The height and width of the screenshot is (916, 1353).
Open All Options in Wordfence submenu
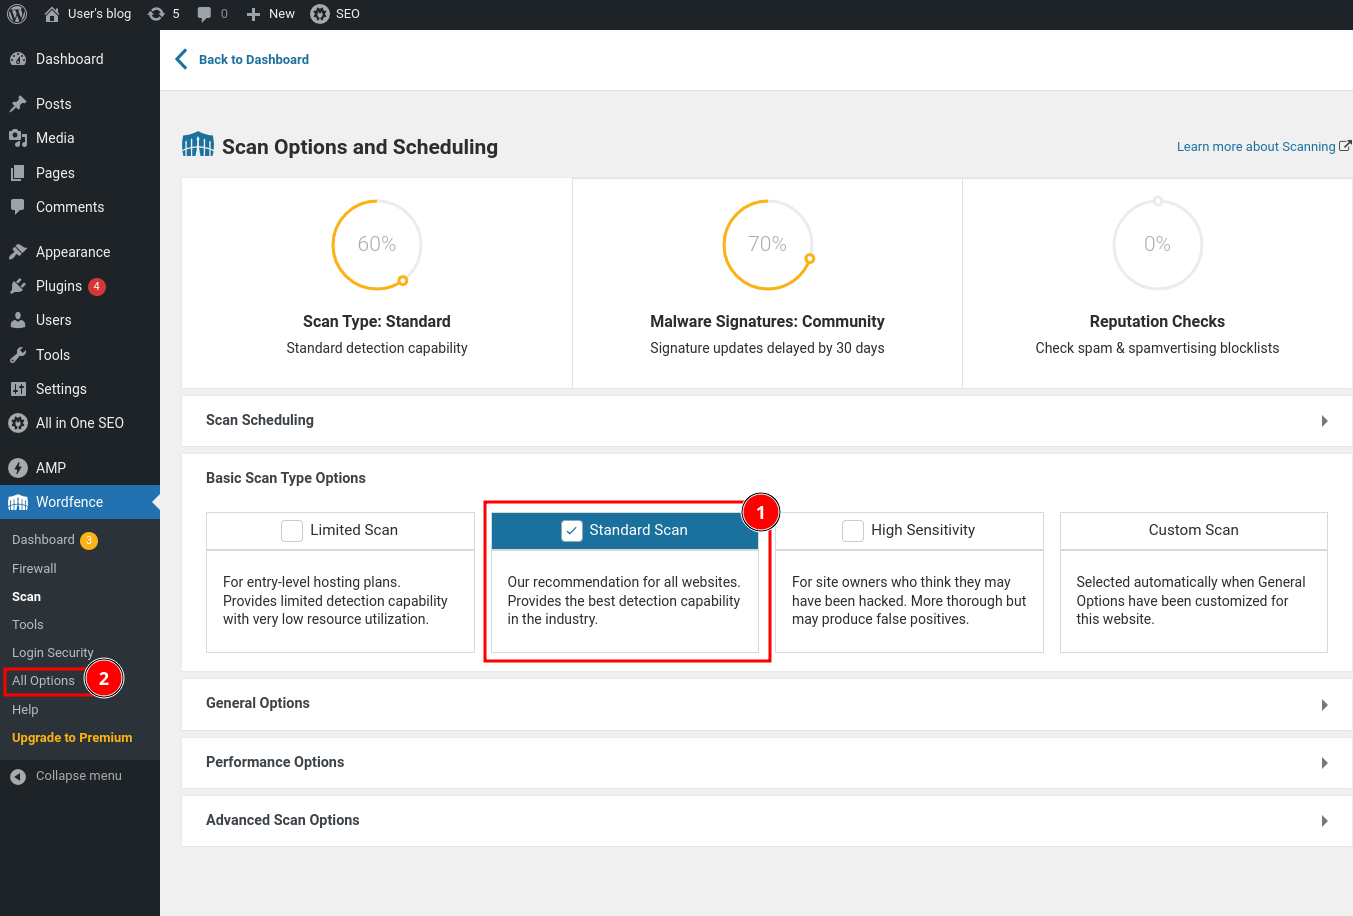click(x=43, y=681)
